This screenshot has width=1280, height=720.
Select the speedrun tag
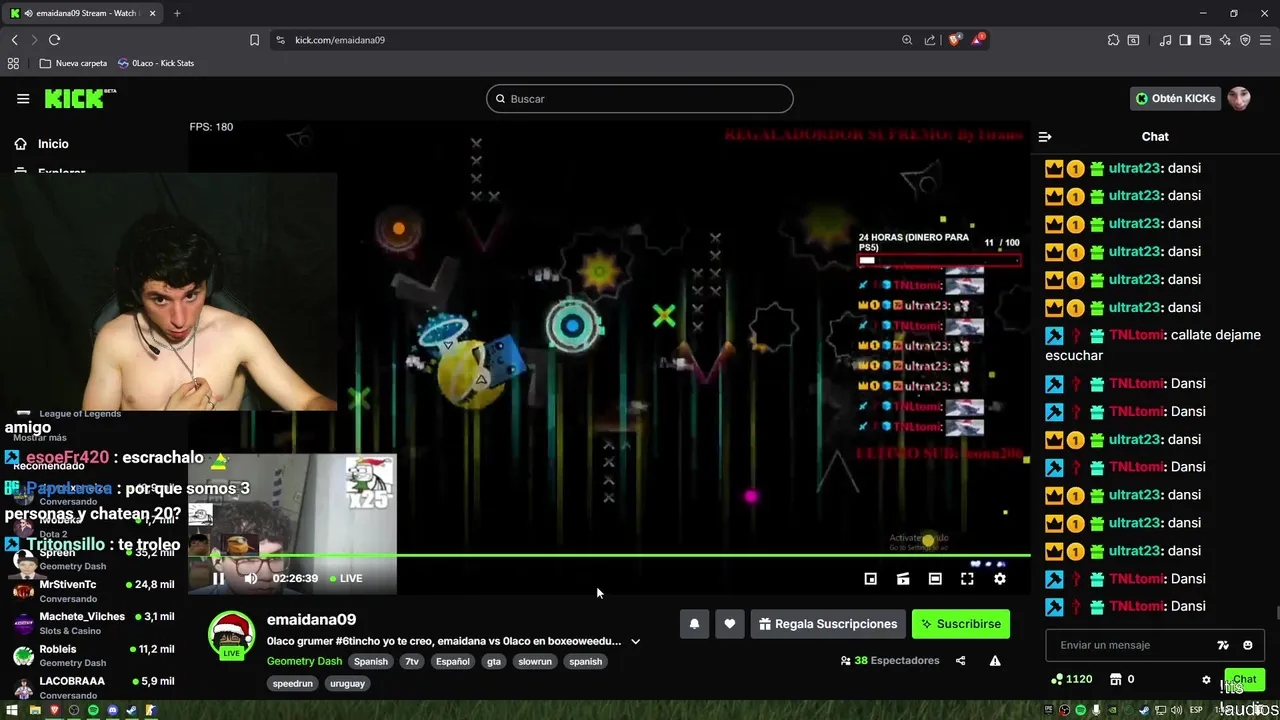click(x=293, y=683)
